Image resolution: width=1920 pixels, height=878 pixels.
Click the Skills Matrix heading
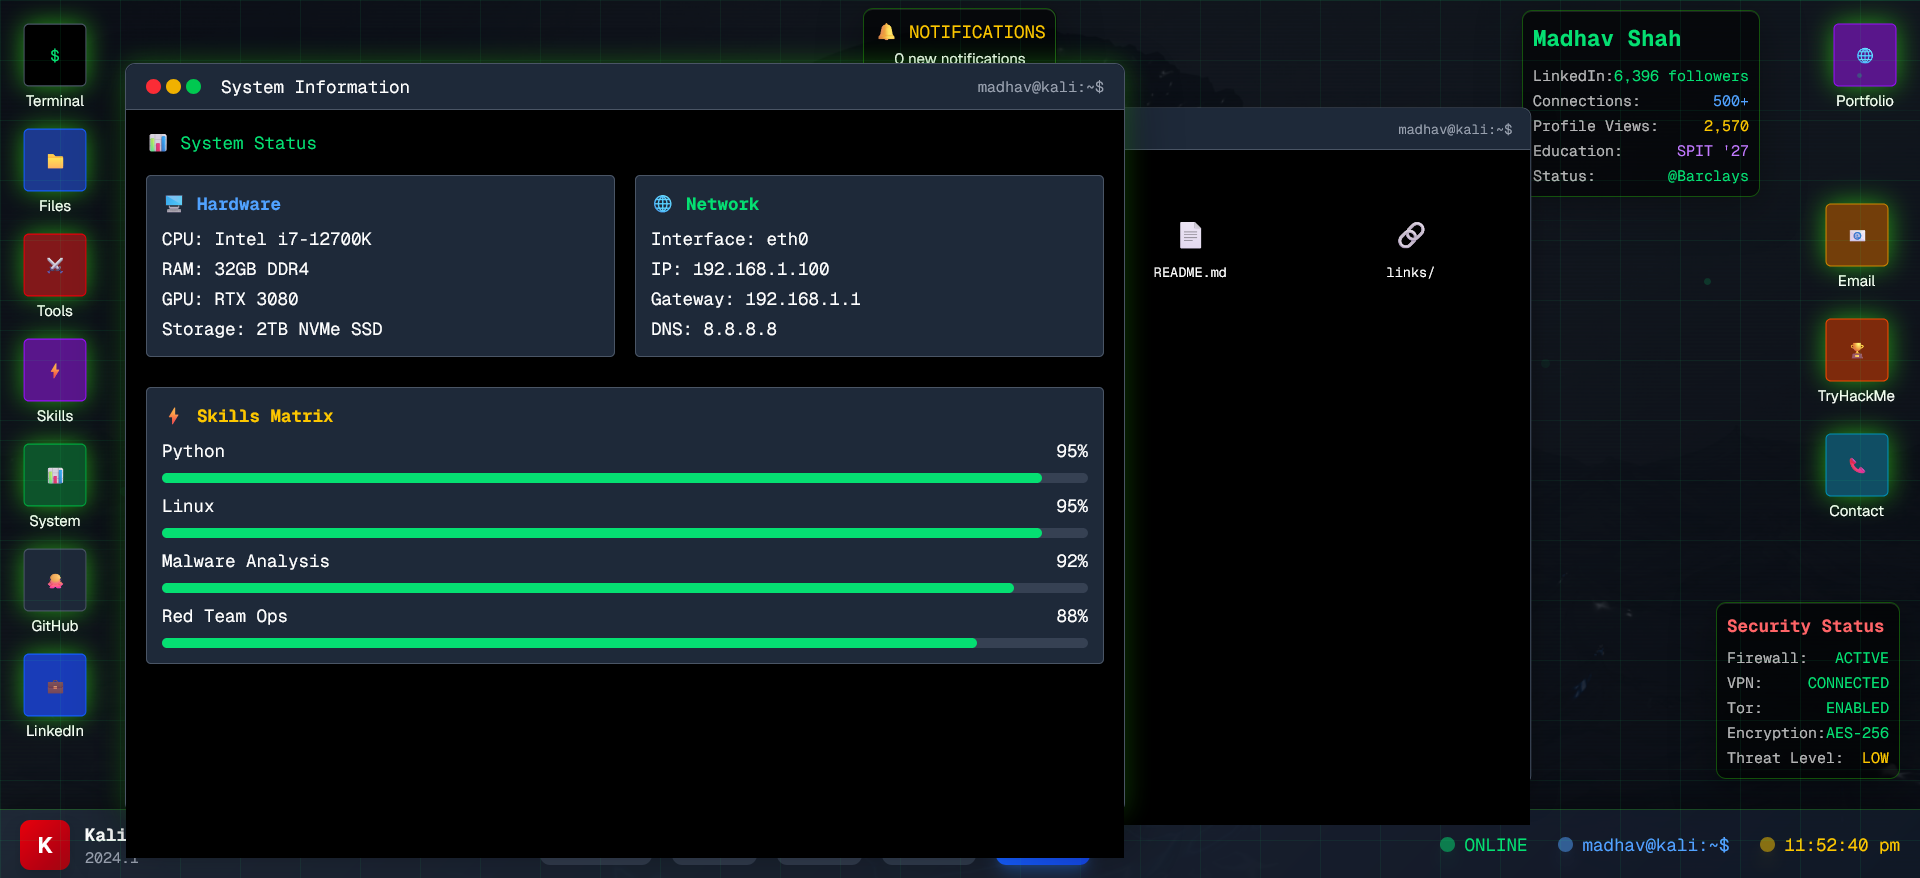coord(265,416)
